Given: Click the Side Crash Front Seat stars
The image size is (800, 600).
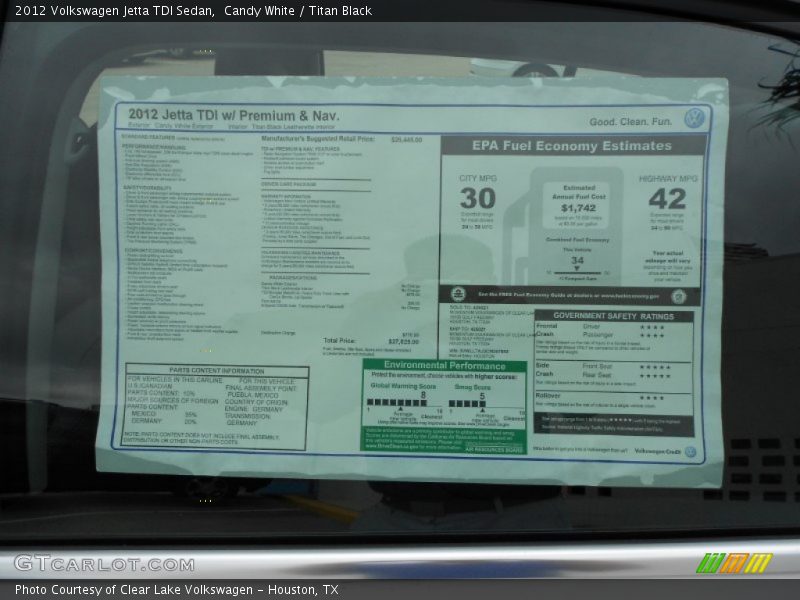Looking at the screenshot, I should click(x=654, y=366).
